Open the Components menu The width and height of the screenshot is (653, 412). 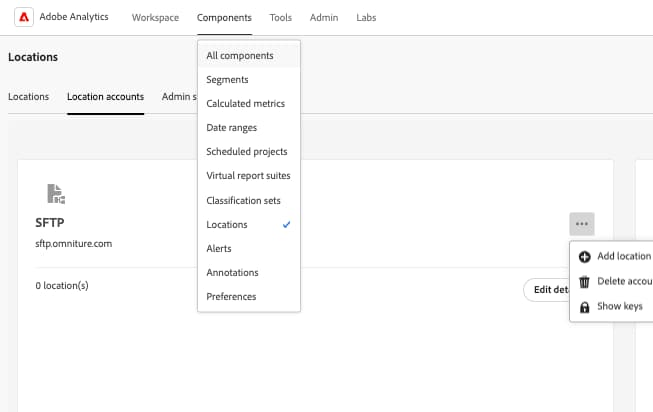224,18
